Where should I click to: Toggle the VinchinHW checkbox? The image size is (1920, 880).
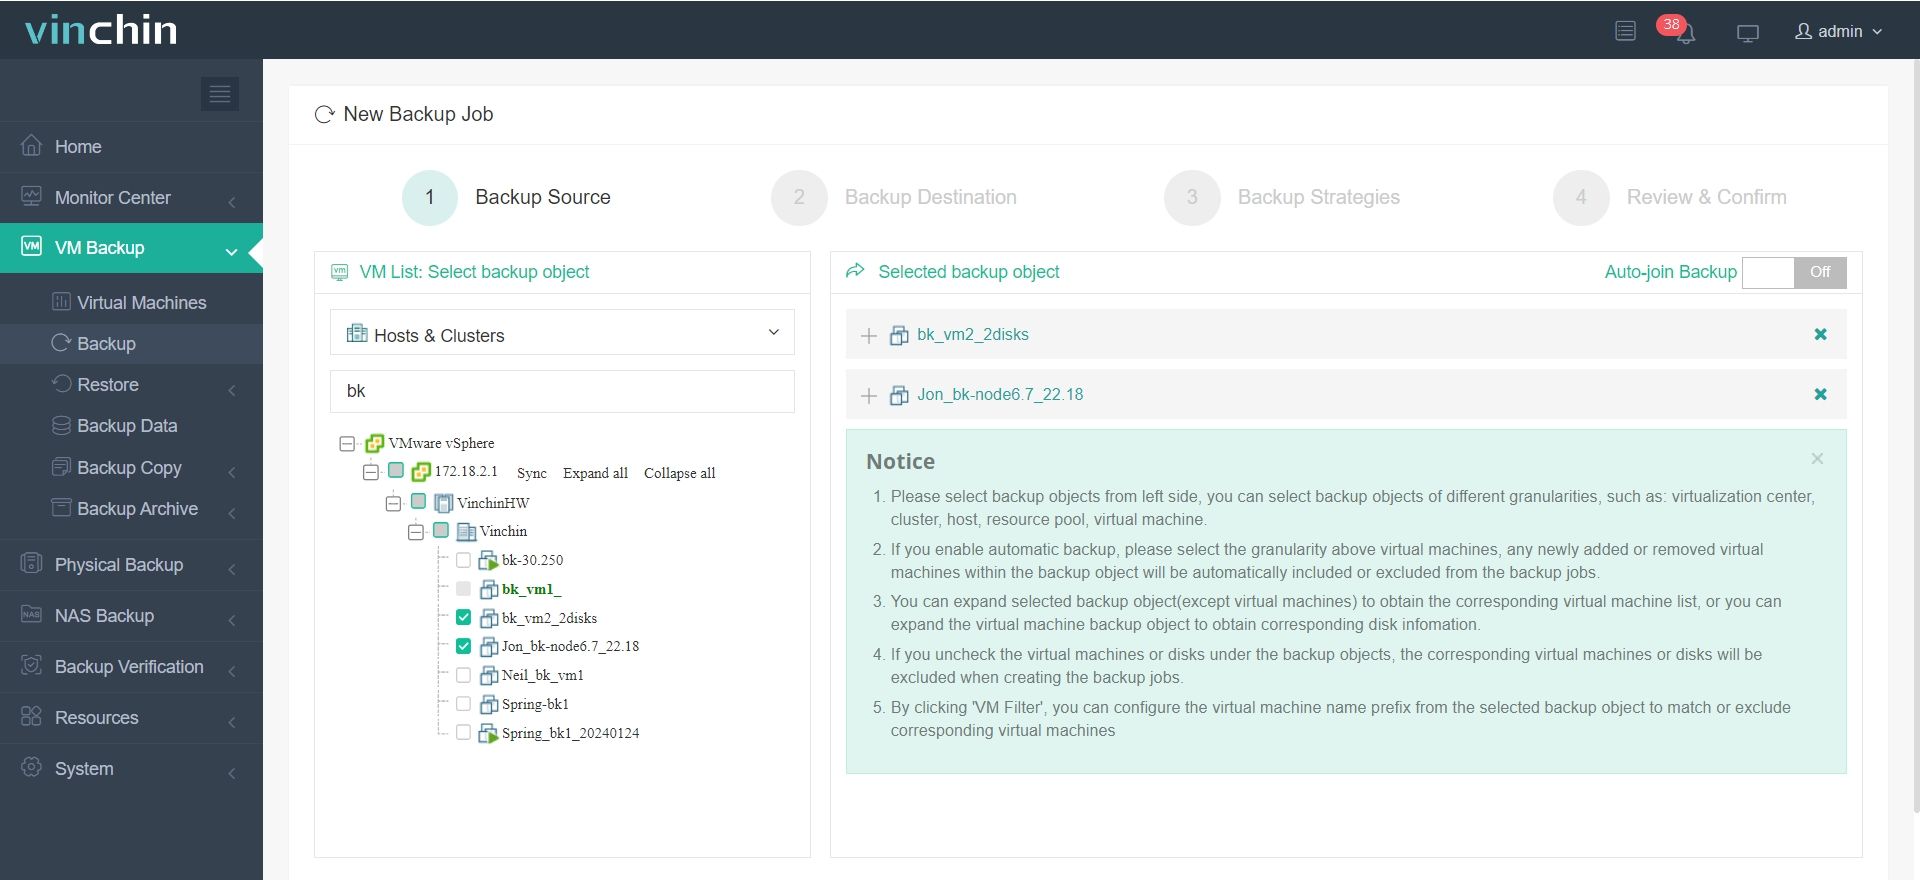419,501
